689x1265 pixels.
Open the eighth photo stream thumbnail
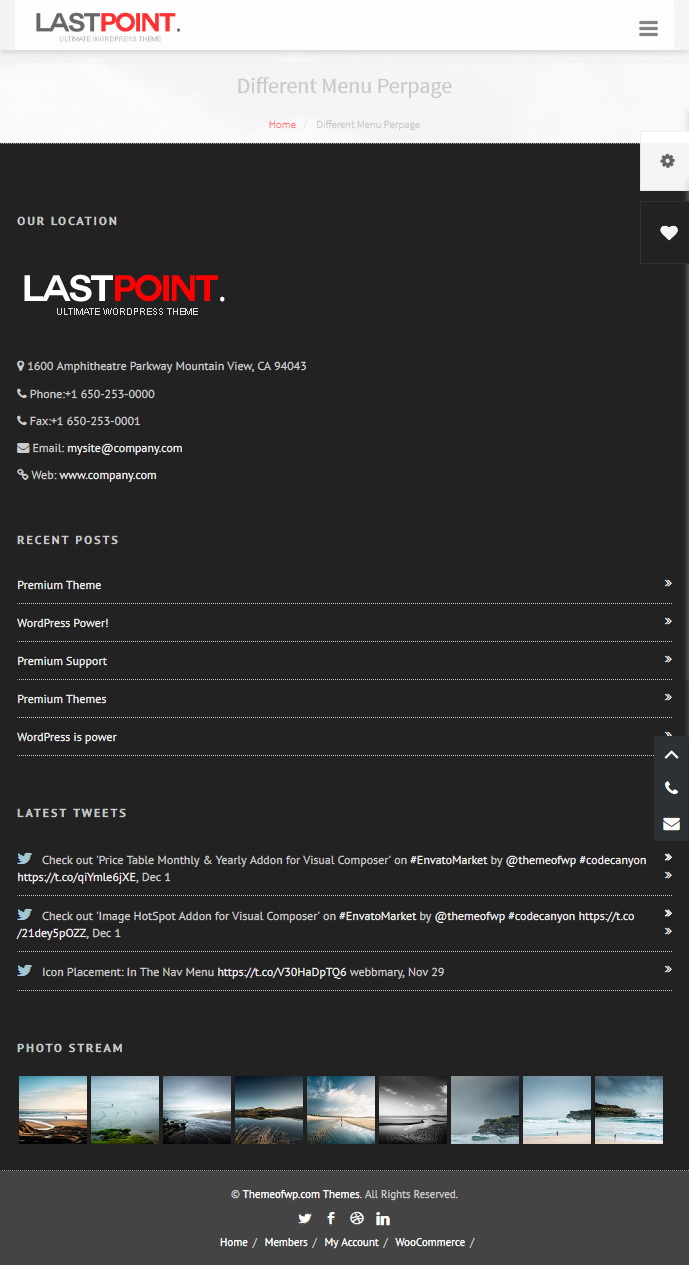557,1109
